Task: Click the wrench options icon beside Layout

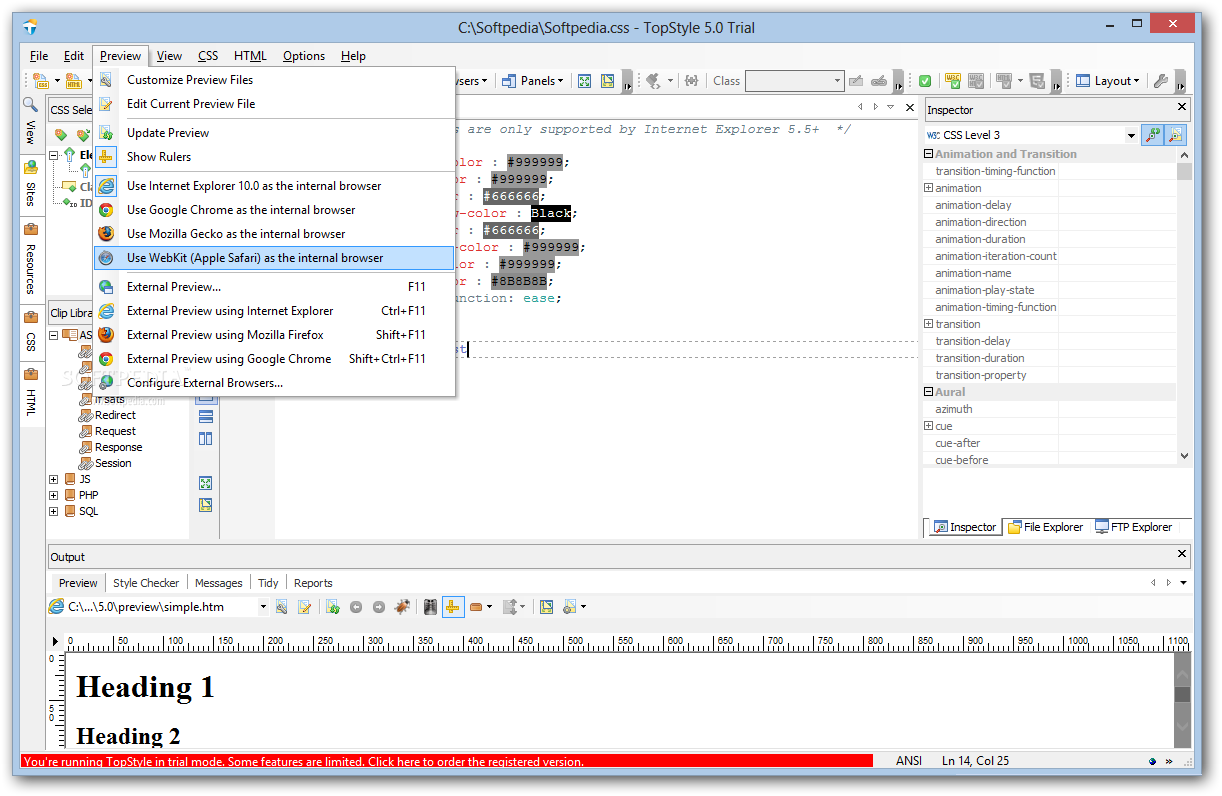Action: (1161, 81)
